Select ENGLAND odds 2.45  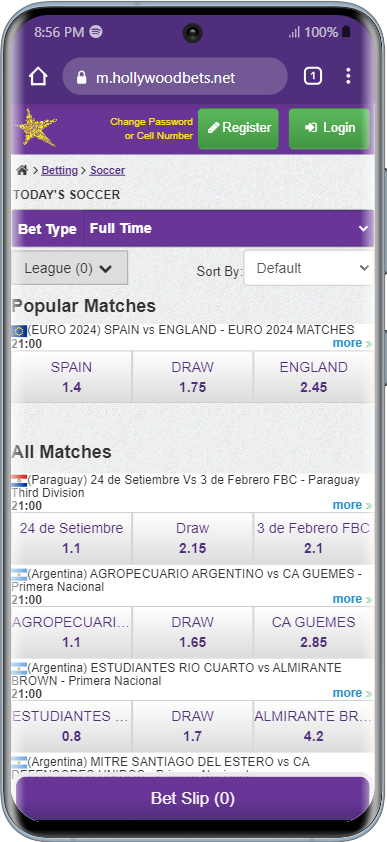[x=313, y=377]
